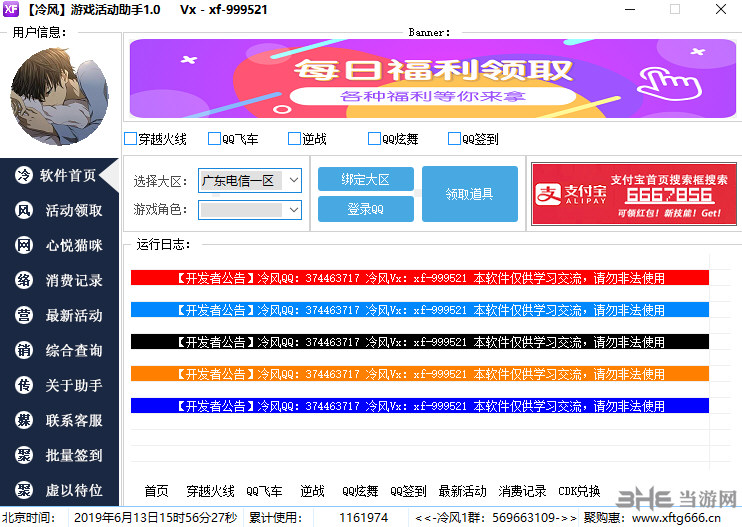This screenshot has width=742, height=527.
Task: Click the 广东电信一区 combo box field
Action: click(x=249, y=180)
